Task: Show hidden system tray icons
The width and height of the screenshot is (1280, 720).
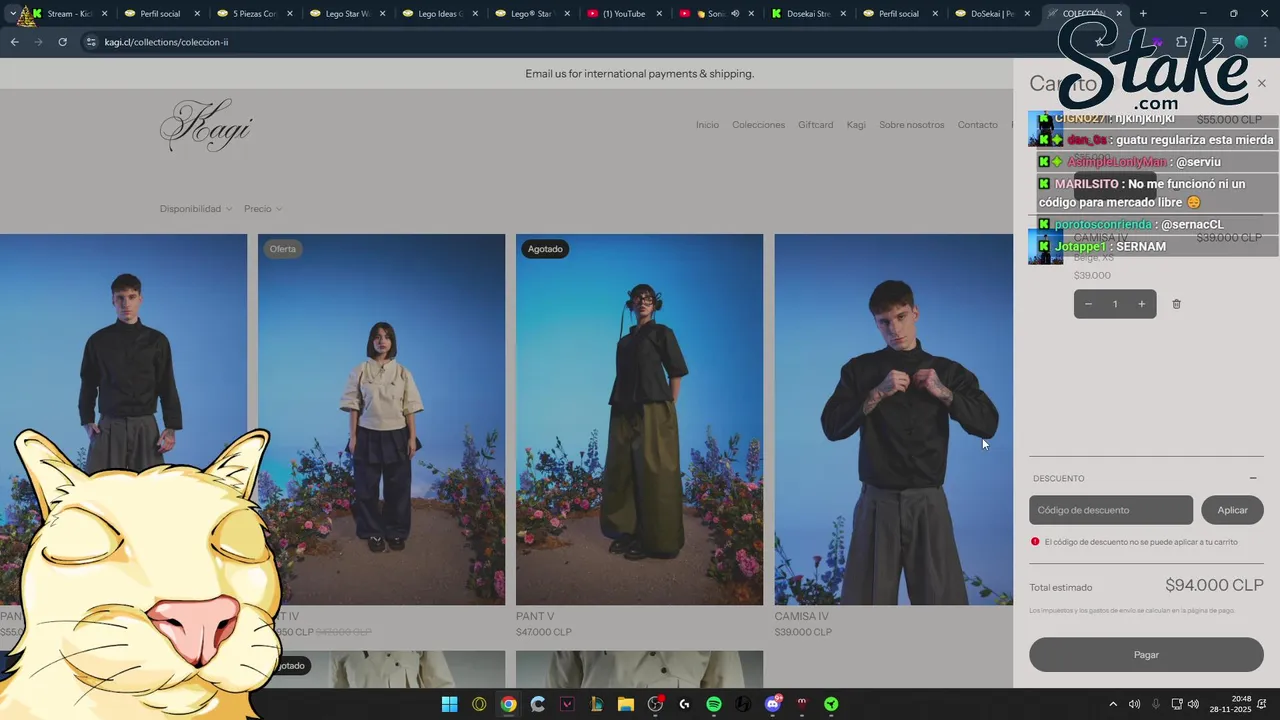Action: click(1112, 704)
